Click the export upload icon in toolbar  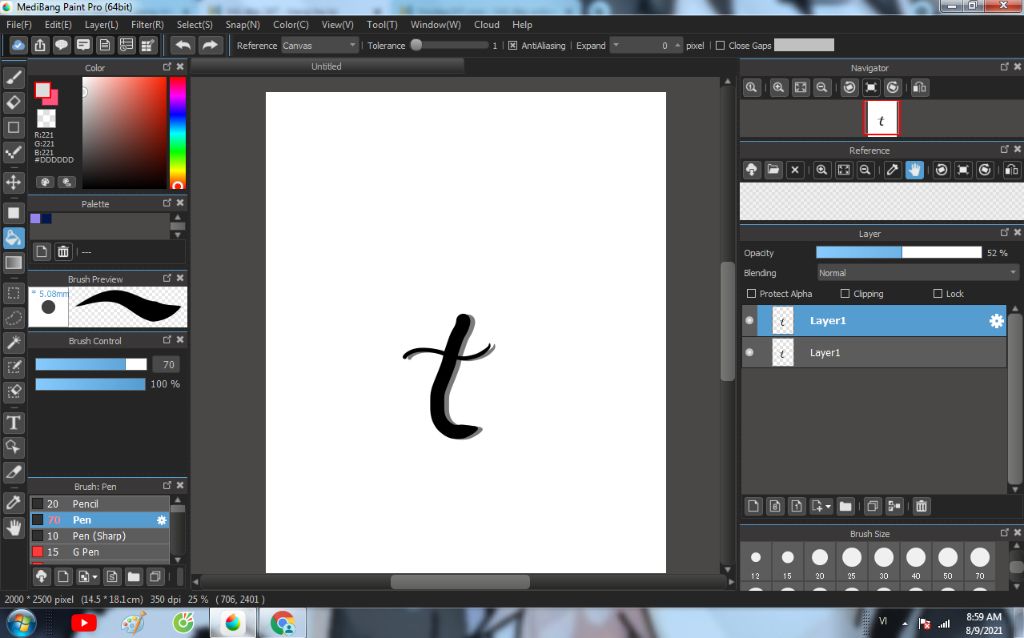40,45
